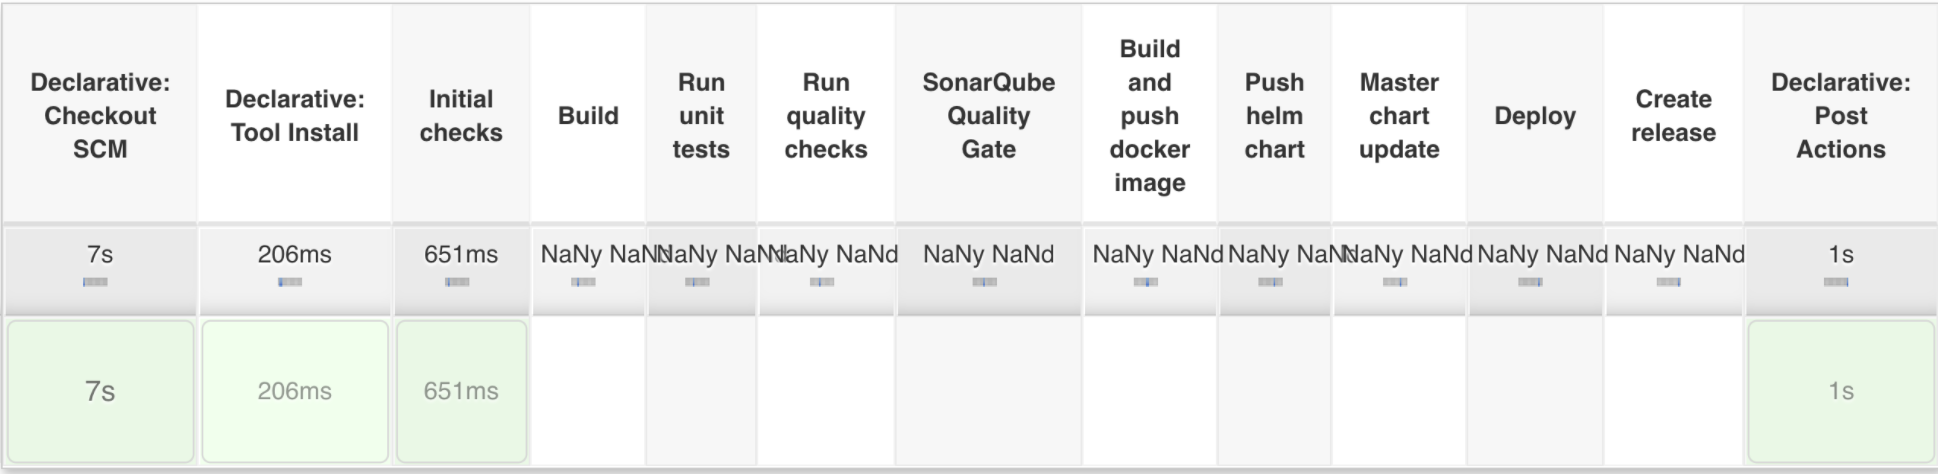The image size is (1940, 474).
Task: Click the progress bar under SonarQube average
Action: [x=984, y=283]
